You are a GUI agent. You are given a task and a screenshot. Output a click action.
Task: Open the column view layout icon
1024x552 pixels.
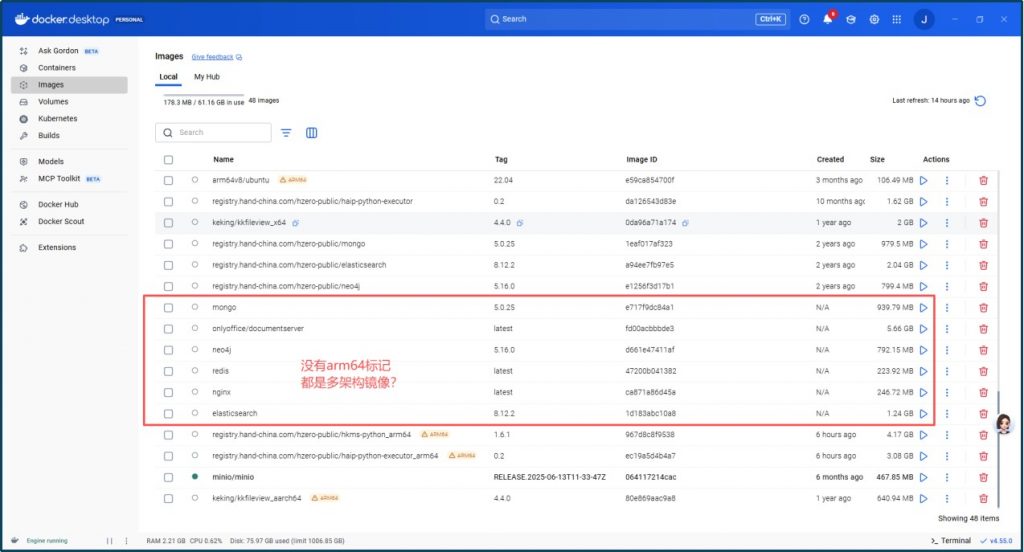click(x=312, y=133)
